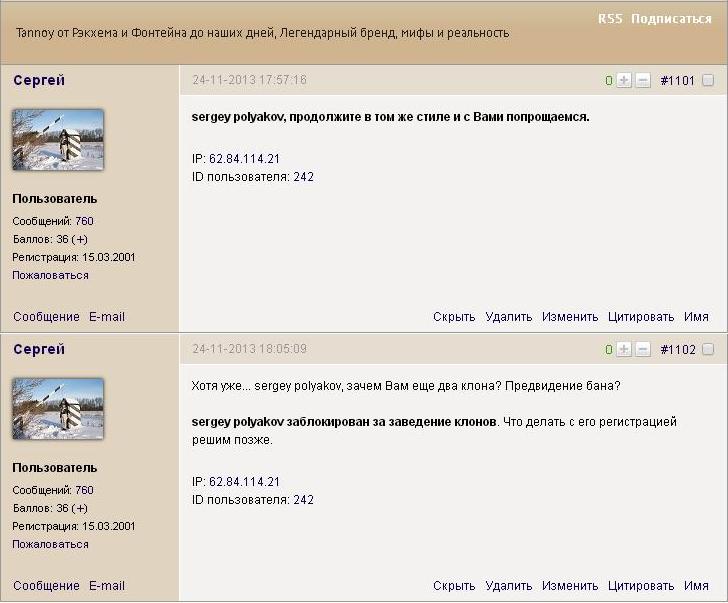Edit post #1102 with Изменить
This screenshot has height=603, width=728.
click(570, 586)
